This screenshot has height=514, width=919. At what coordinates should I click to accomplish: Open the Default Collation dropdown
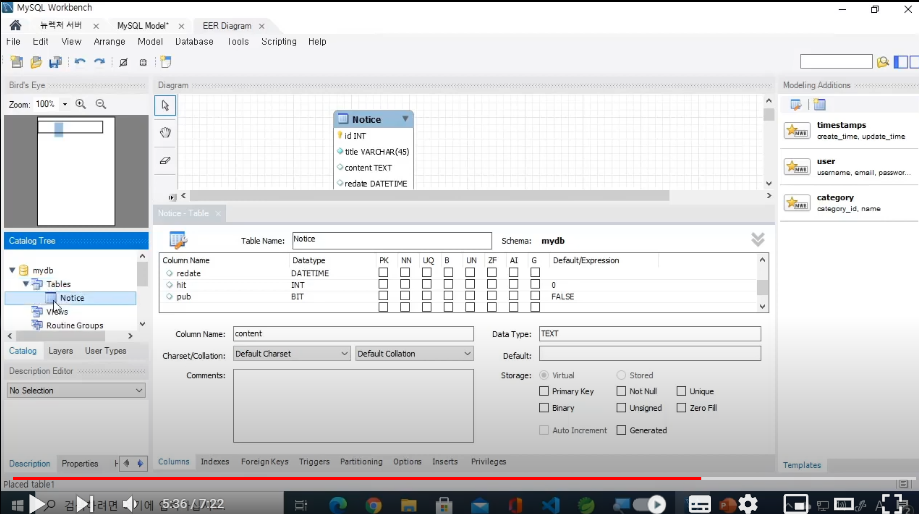click(414, 353)
